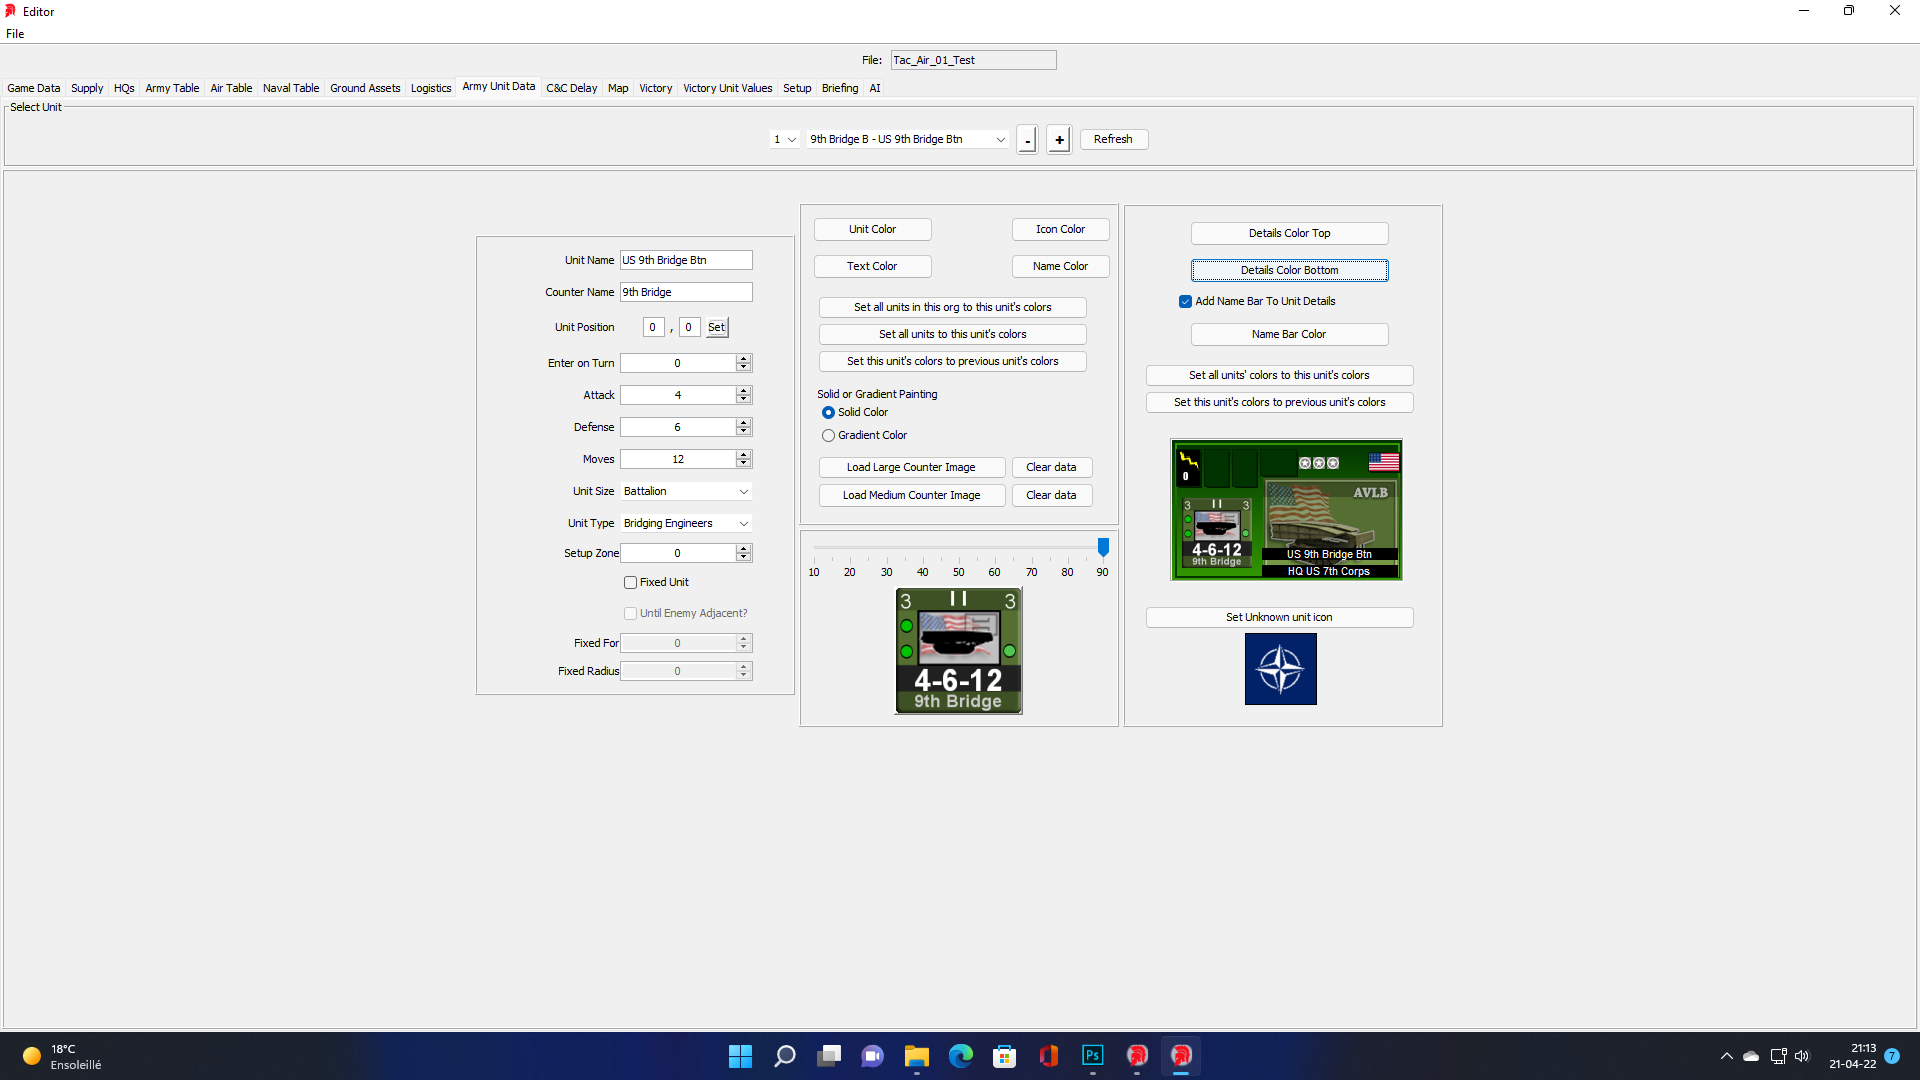Click Set button for Unit Position
1920x1080 pixels.
(716, 327)
